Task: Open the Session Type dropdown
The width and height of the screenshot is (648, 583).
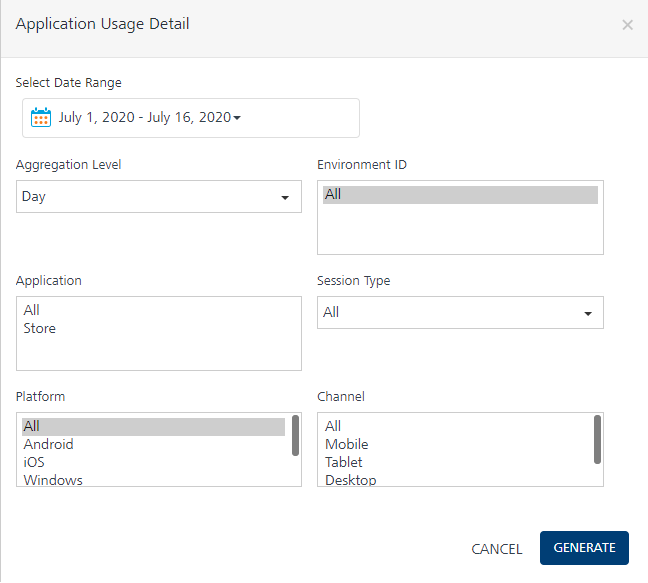Action: point(460,313)
